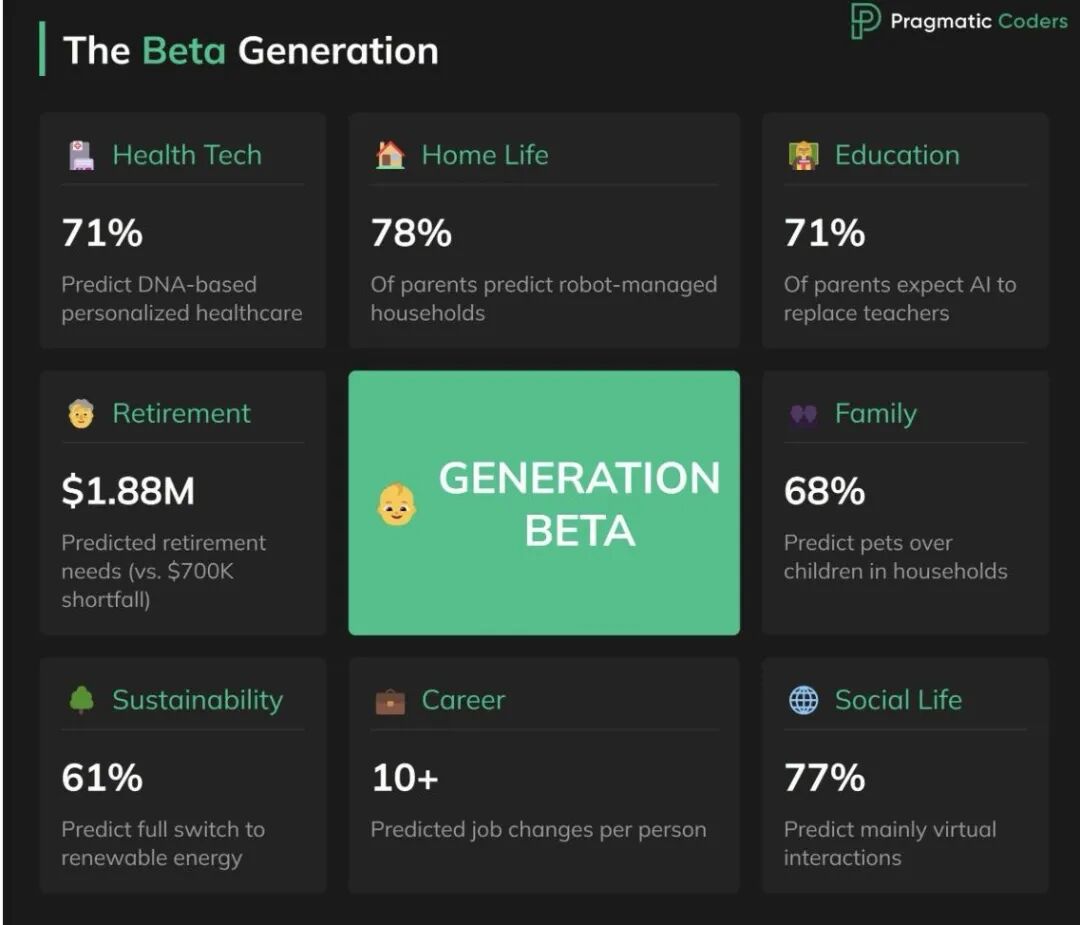Image resolution: width=1080 pixels, height=925 pixels.
Task: Click the hospital icon beside Health Tech
Action: click(81, 155)
